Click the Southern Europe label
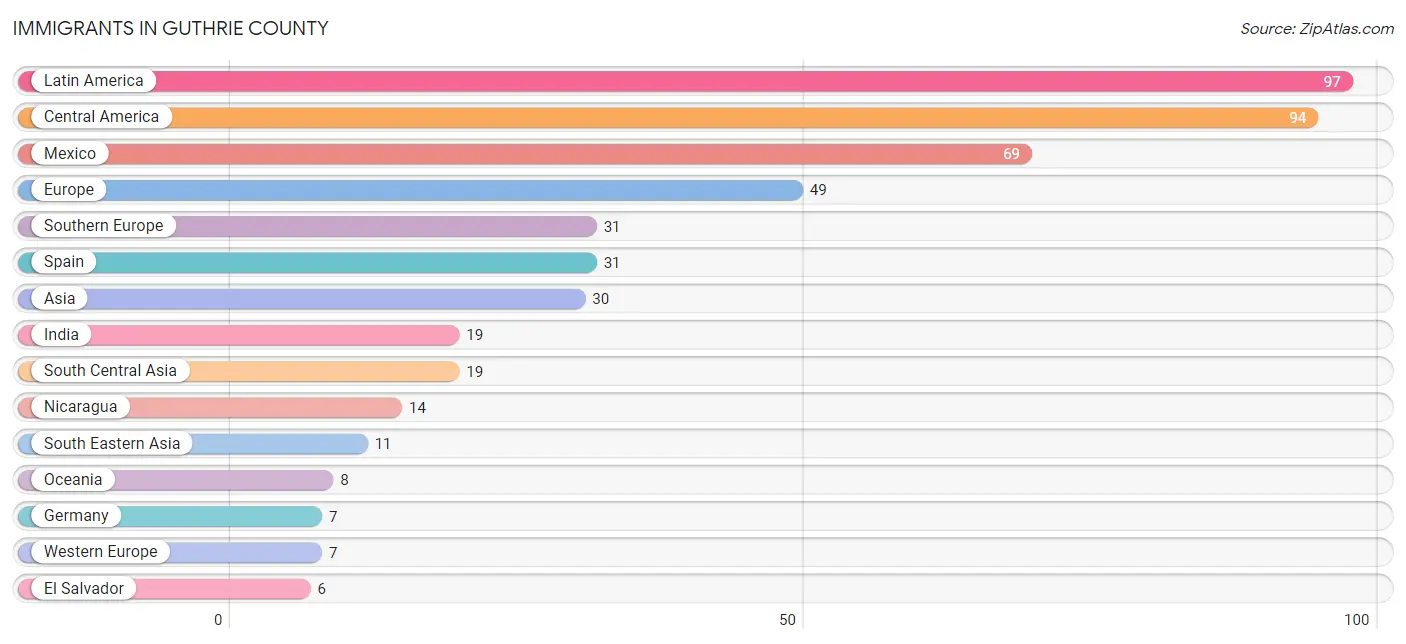 (x=103, y=226)
